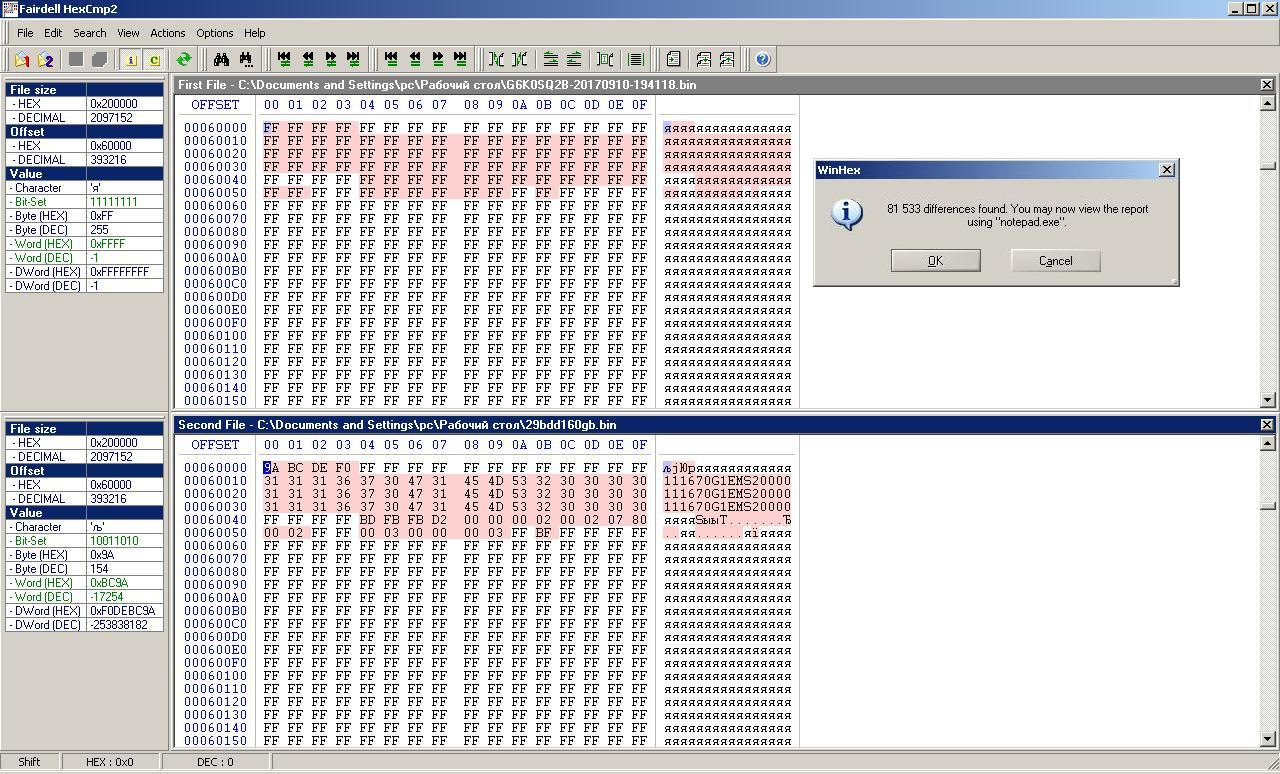
Task: Click ASCII text '111670G1EMS20000' at offset 00060010
Action: tap(727, 481)
